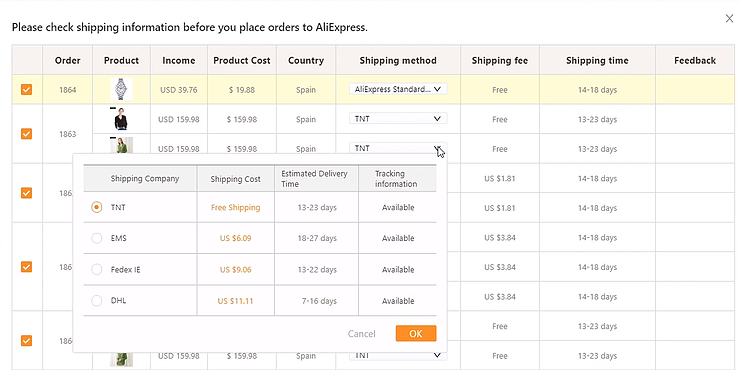The image size is (740, 370).
Task: Toggle the last visible order checkbox at the bottom
Action: [26, 340]
